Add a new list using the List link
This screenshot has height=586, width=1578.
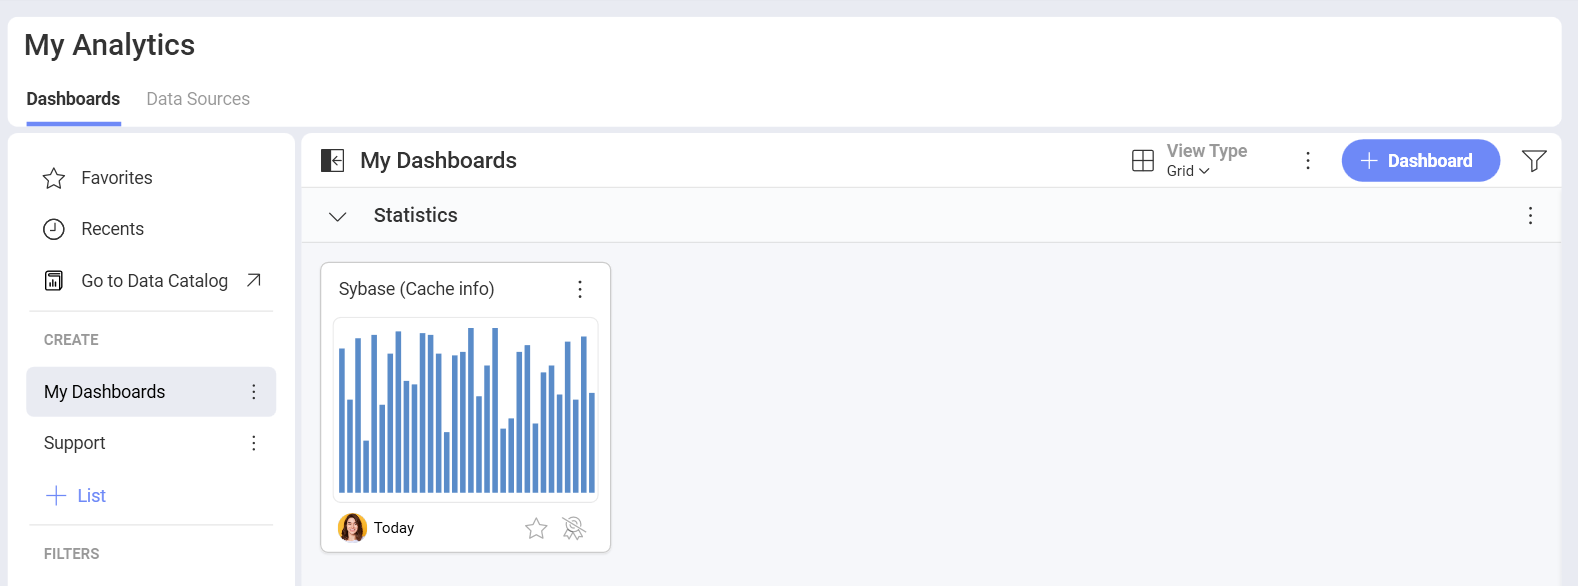click(76, 495)
